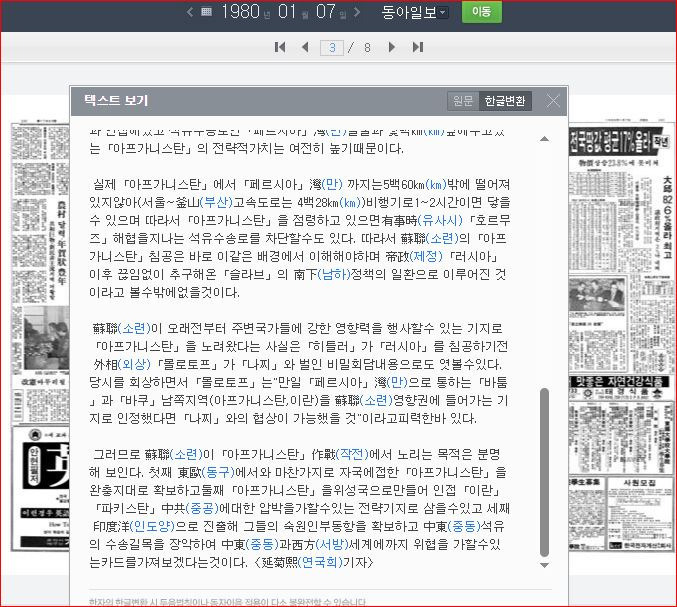Image resolution: width=677 pixels, height=607 pixels.
Task: Go to the next newspaper page
Action: click(392, 47)
